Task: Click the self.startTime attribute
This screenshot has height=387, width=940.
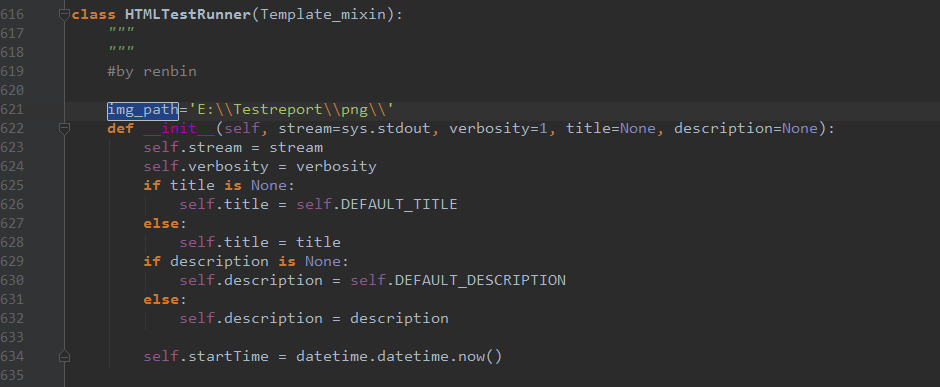Action: coord(206,357)
